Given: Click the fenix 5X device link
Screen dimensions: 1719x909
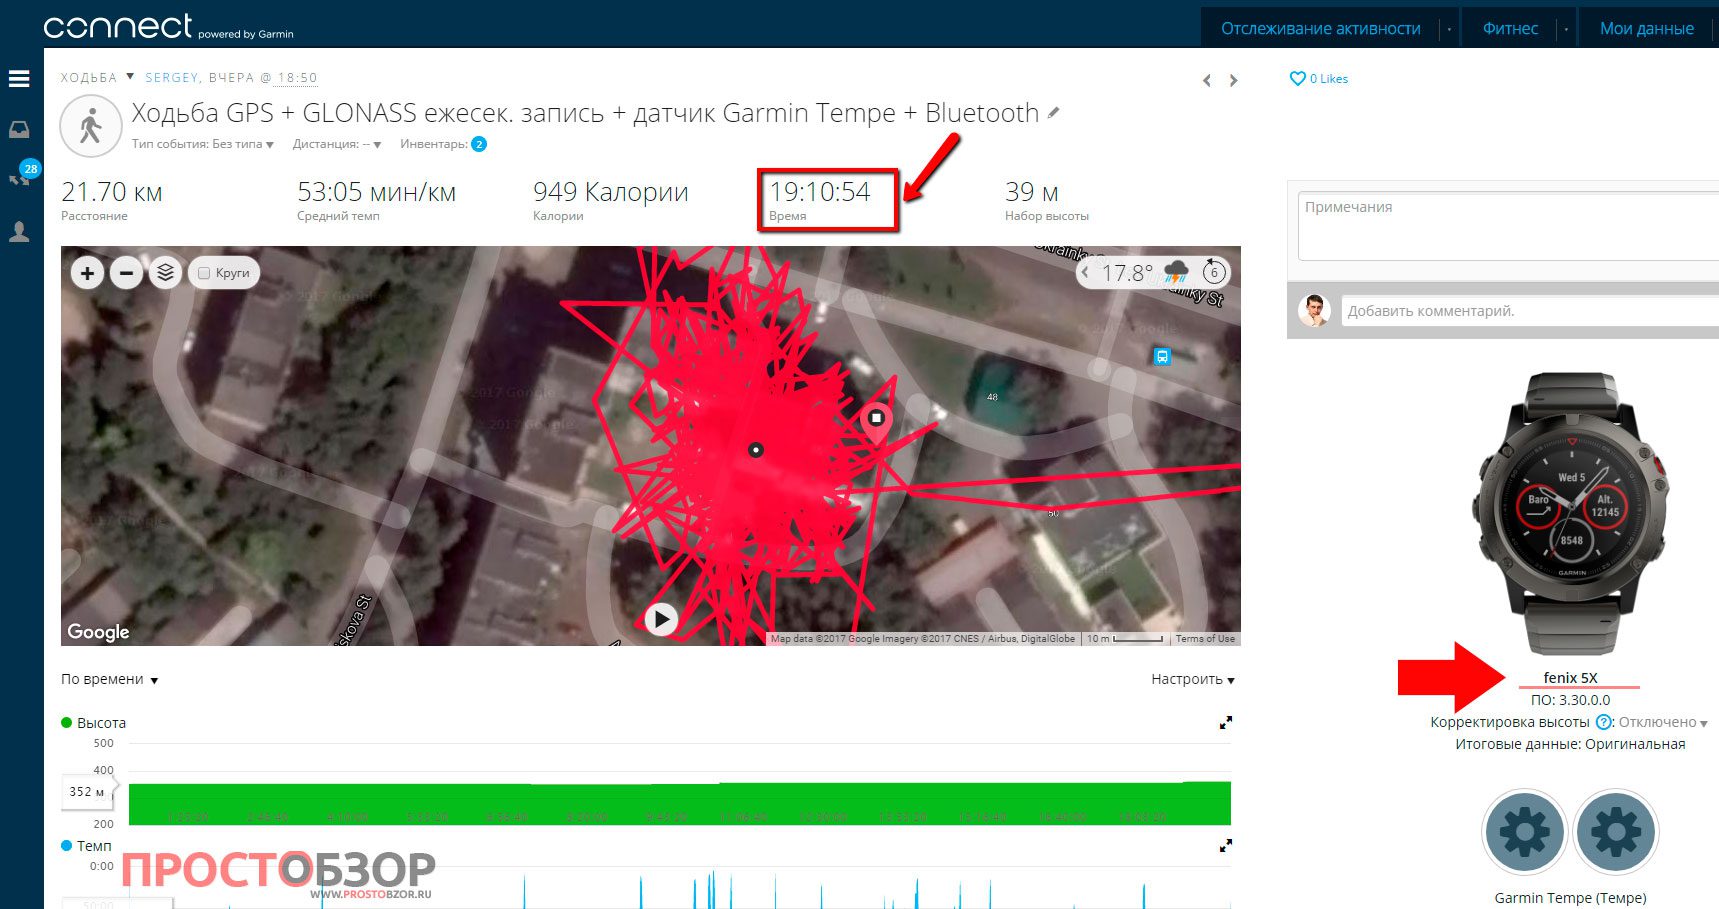Looking at the screenshot, I should point(1570,678).
